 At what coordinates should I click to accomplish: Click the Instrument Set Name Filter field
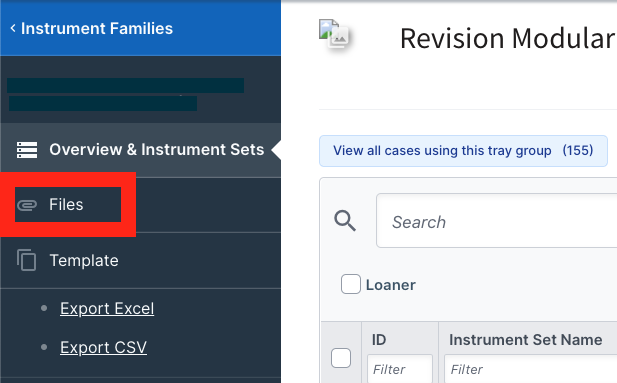[x=531, y=369]
